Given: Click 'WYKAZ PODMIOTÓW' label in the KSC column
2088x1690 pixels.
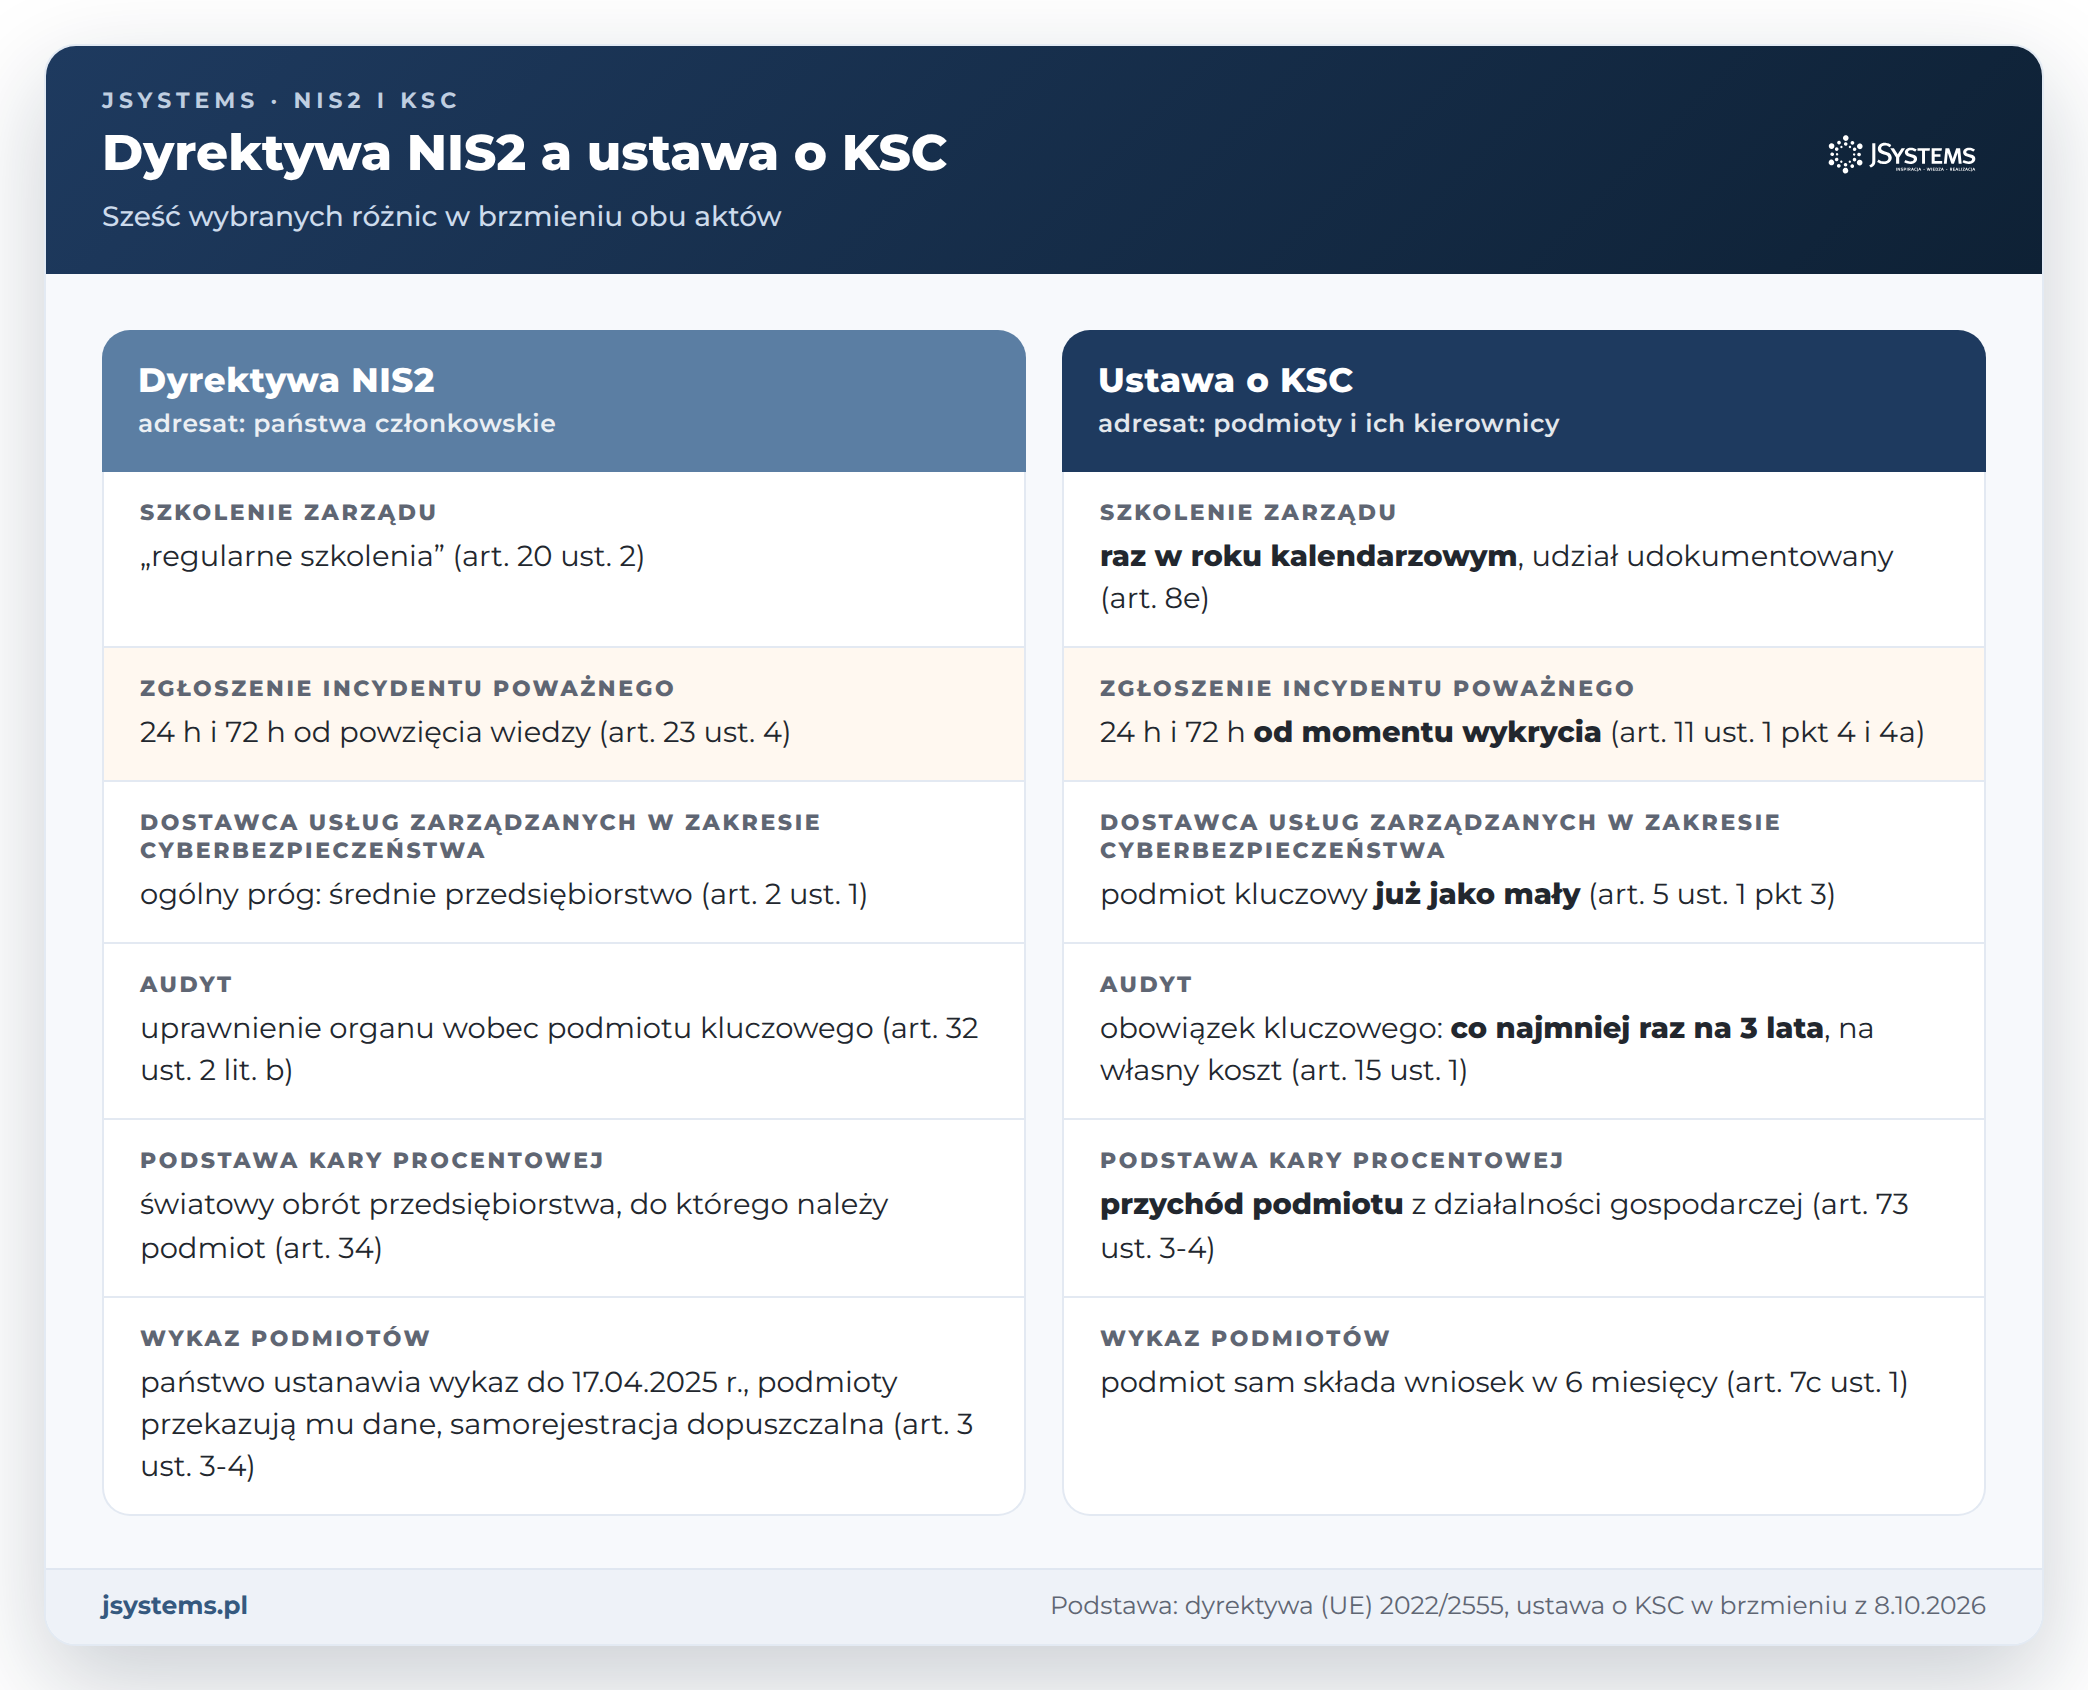Looking at the screenshot, I should 1245,1338.
